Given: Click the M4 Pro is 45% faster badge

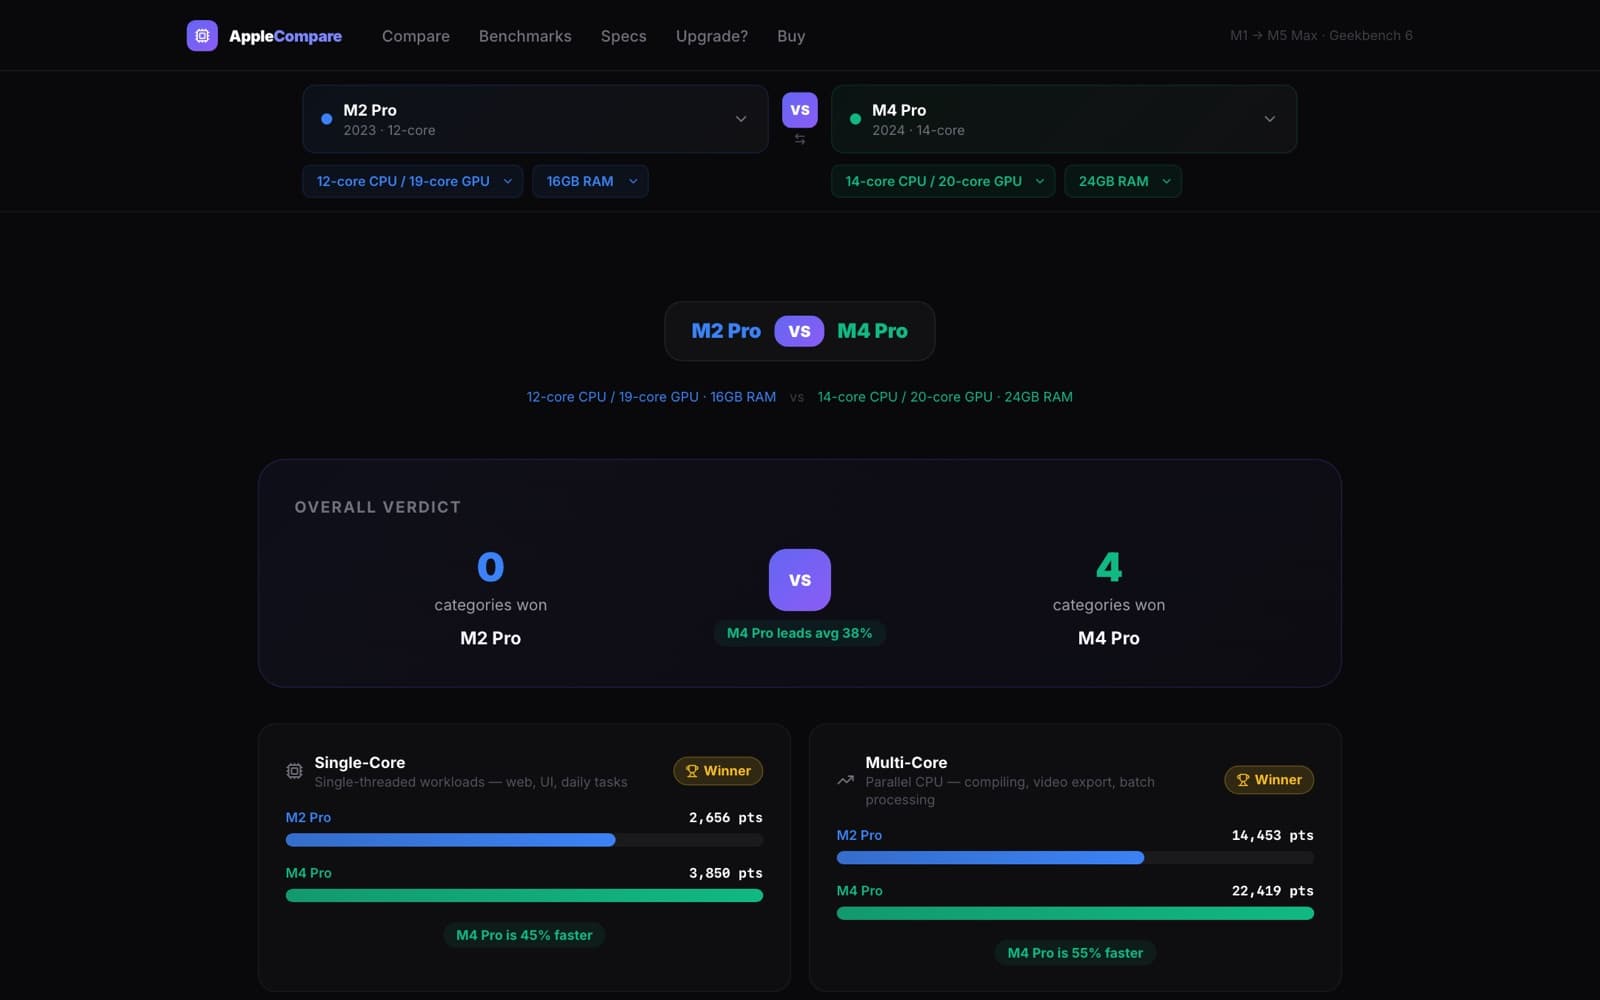Looking at the screenshot, I should click(524, 935).
